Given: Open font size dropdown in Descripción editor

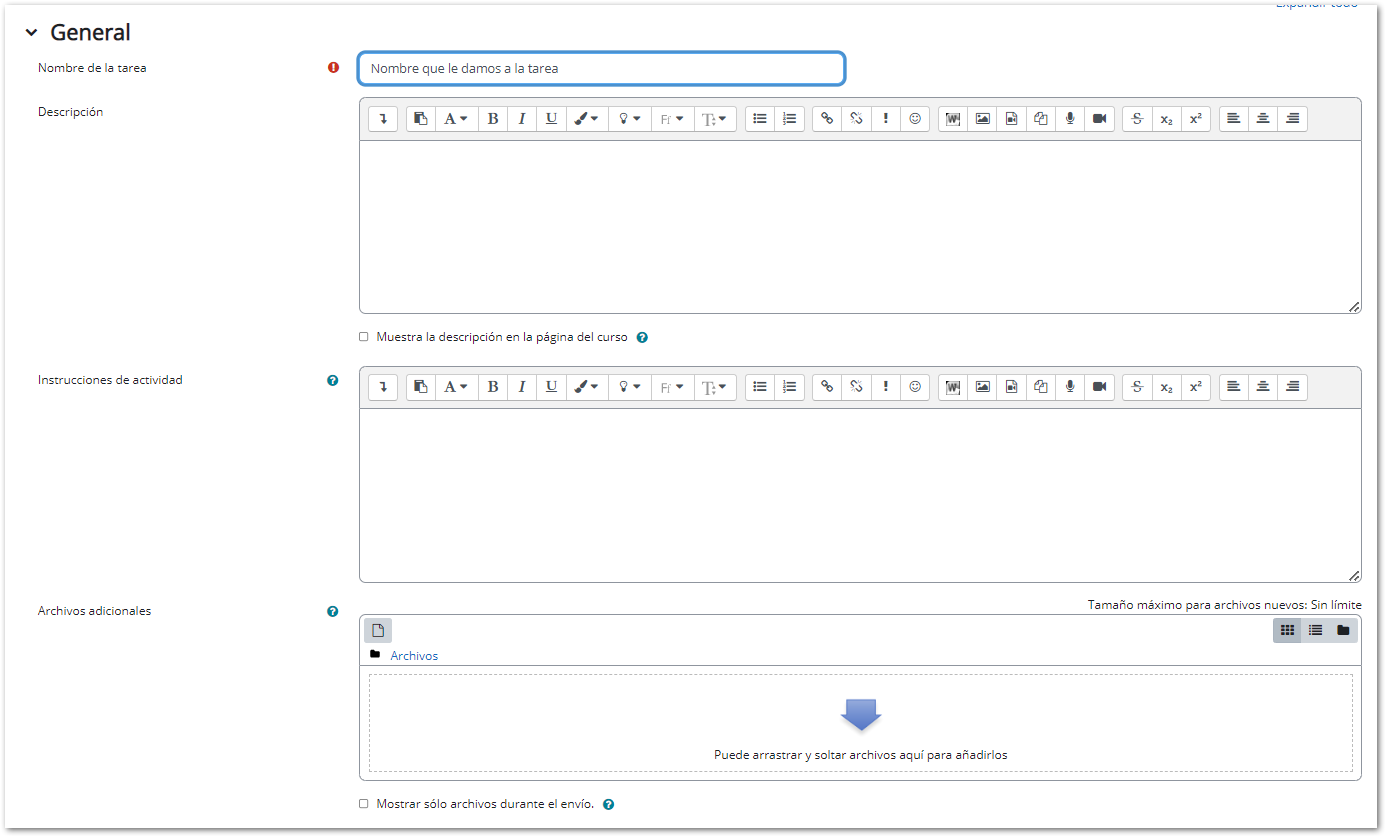Looking at the screenshot, I should 716,119.
